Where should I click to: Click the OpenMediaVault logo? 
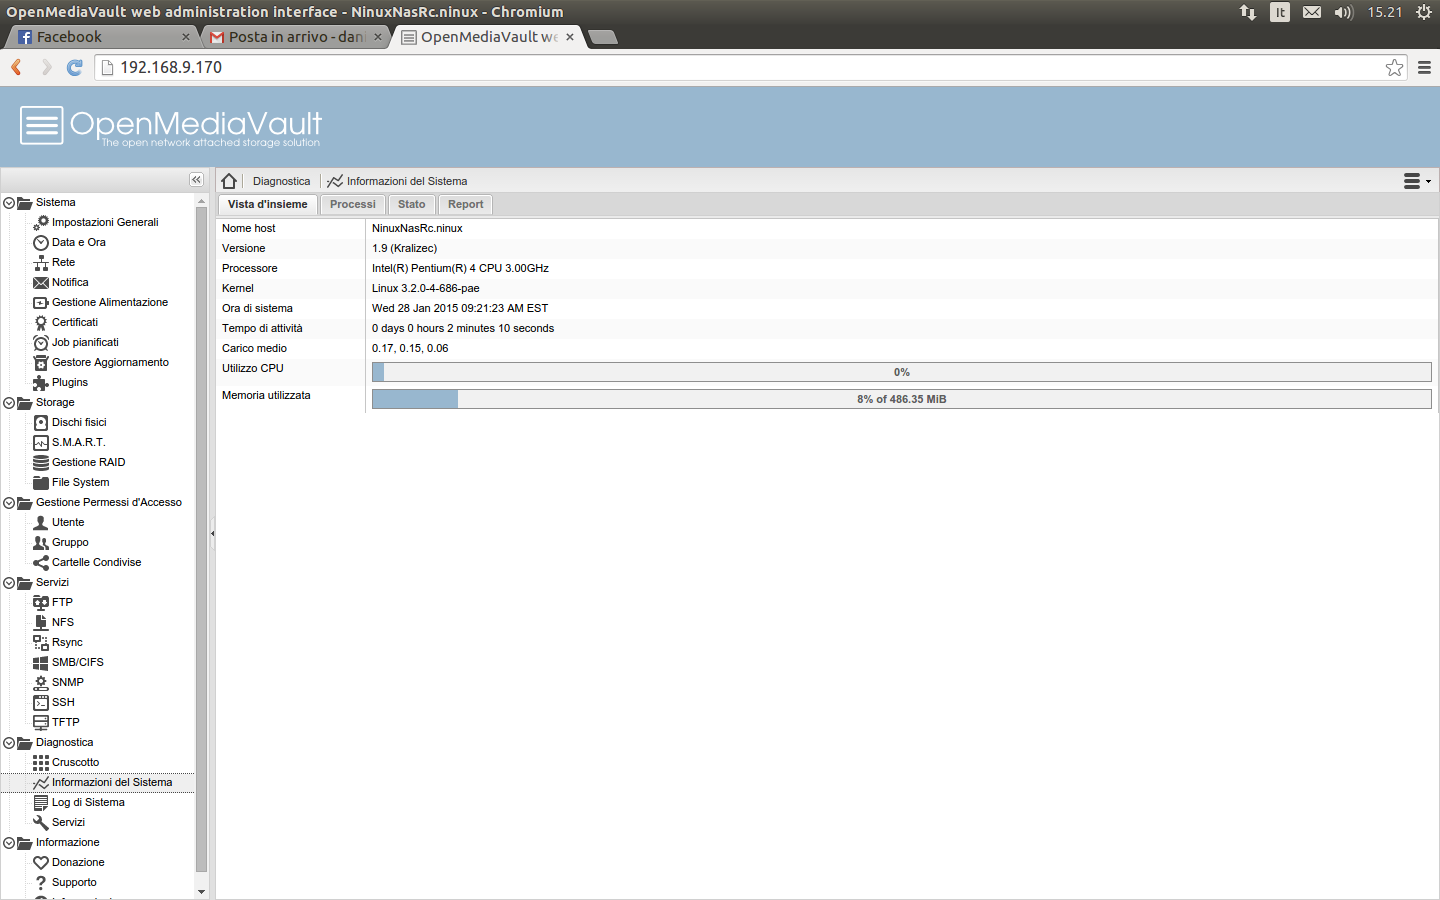(171, 126)
